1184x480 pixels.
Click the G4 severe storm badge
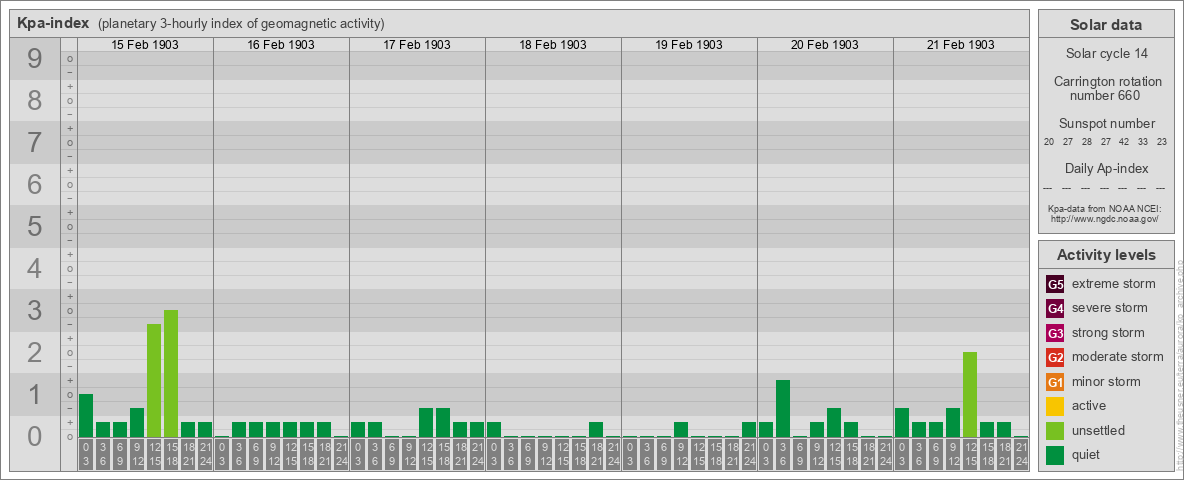(x=1055, y=309)
